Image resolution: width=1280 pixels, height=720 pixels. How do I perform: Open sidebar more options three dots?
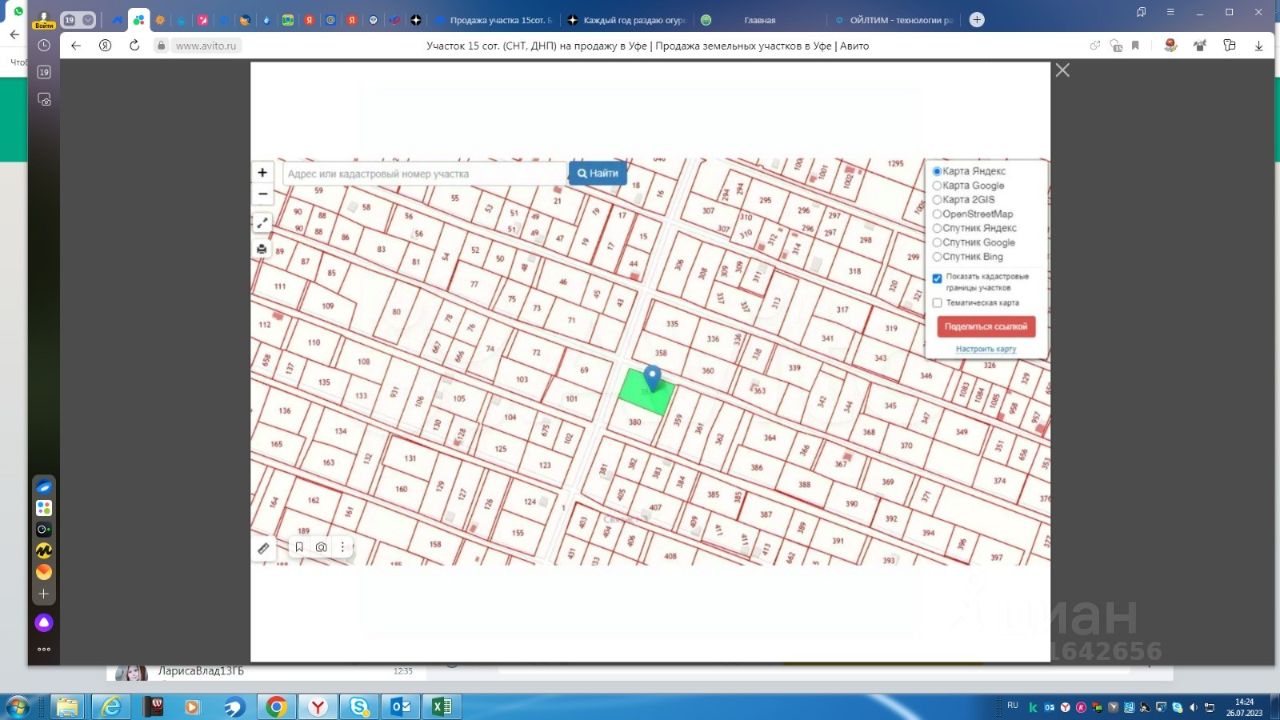coord(44,649)
